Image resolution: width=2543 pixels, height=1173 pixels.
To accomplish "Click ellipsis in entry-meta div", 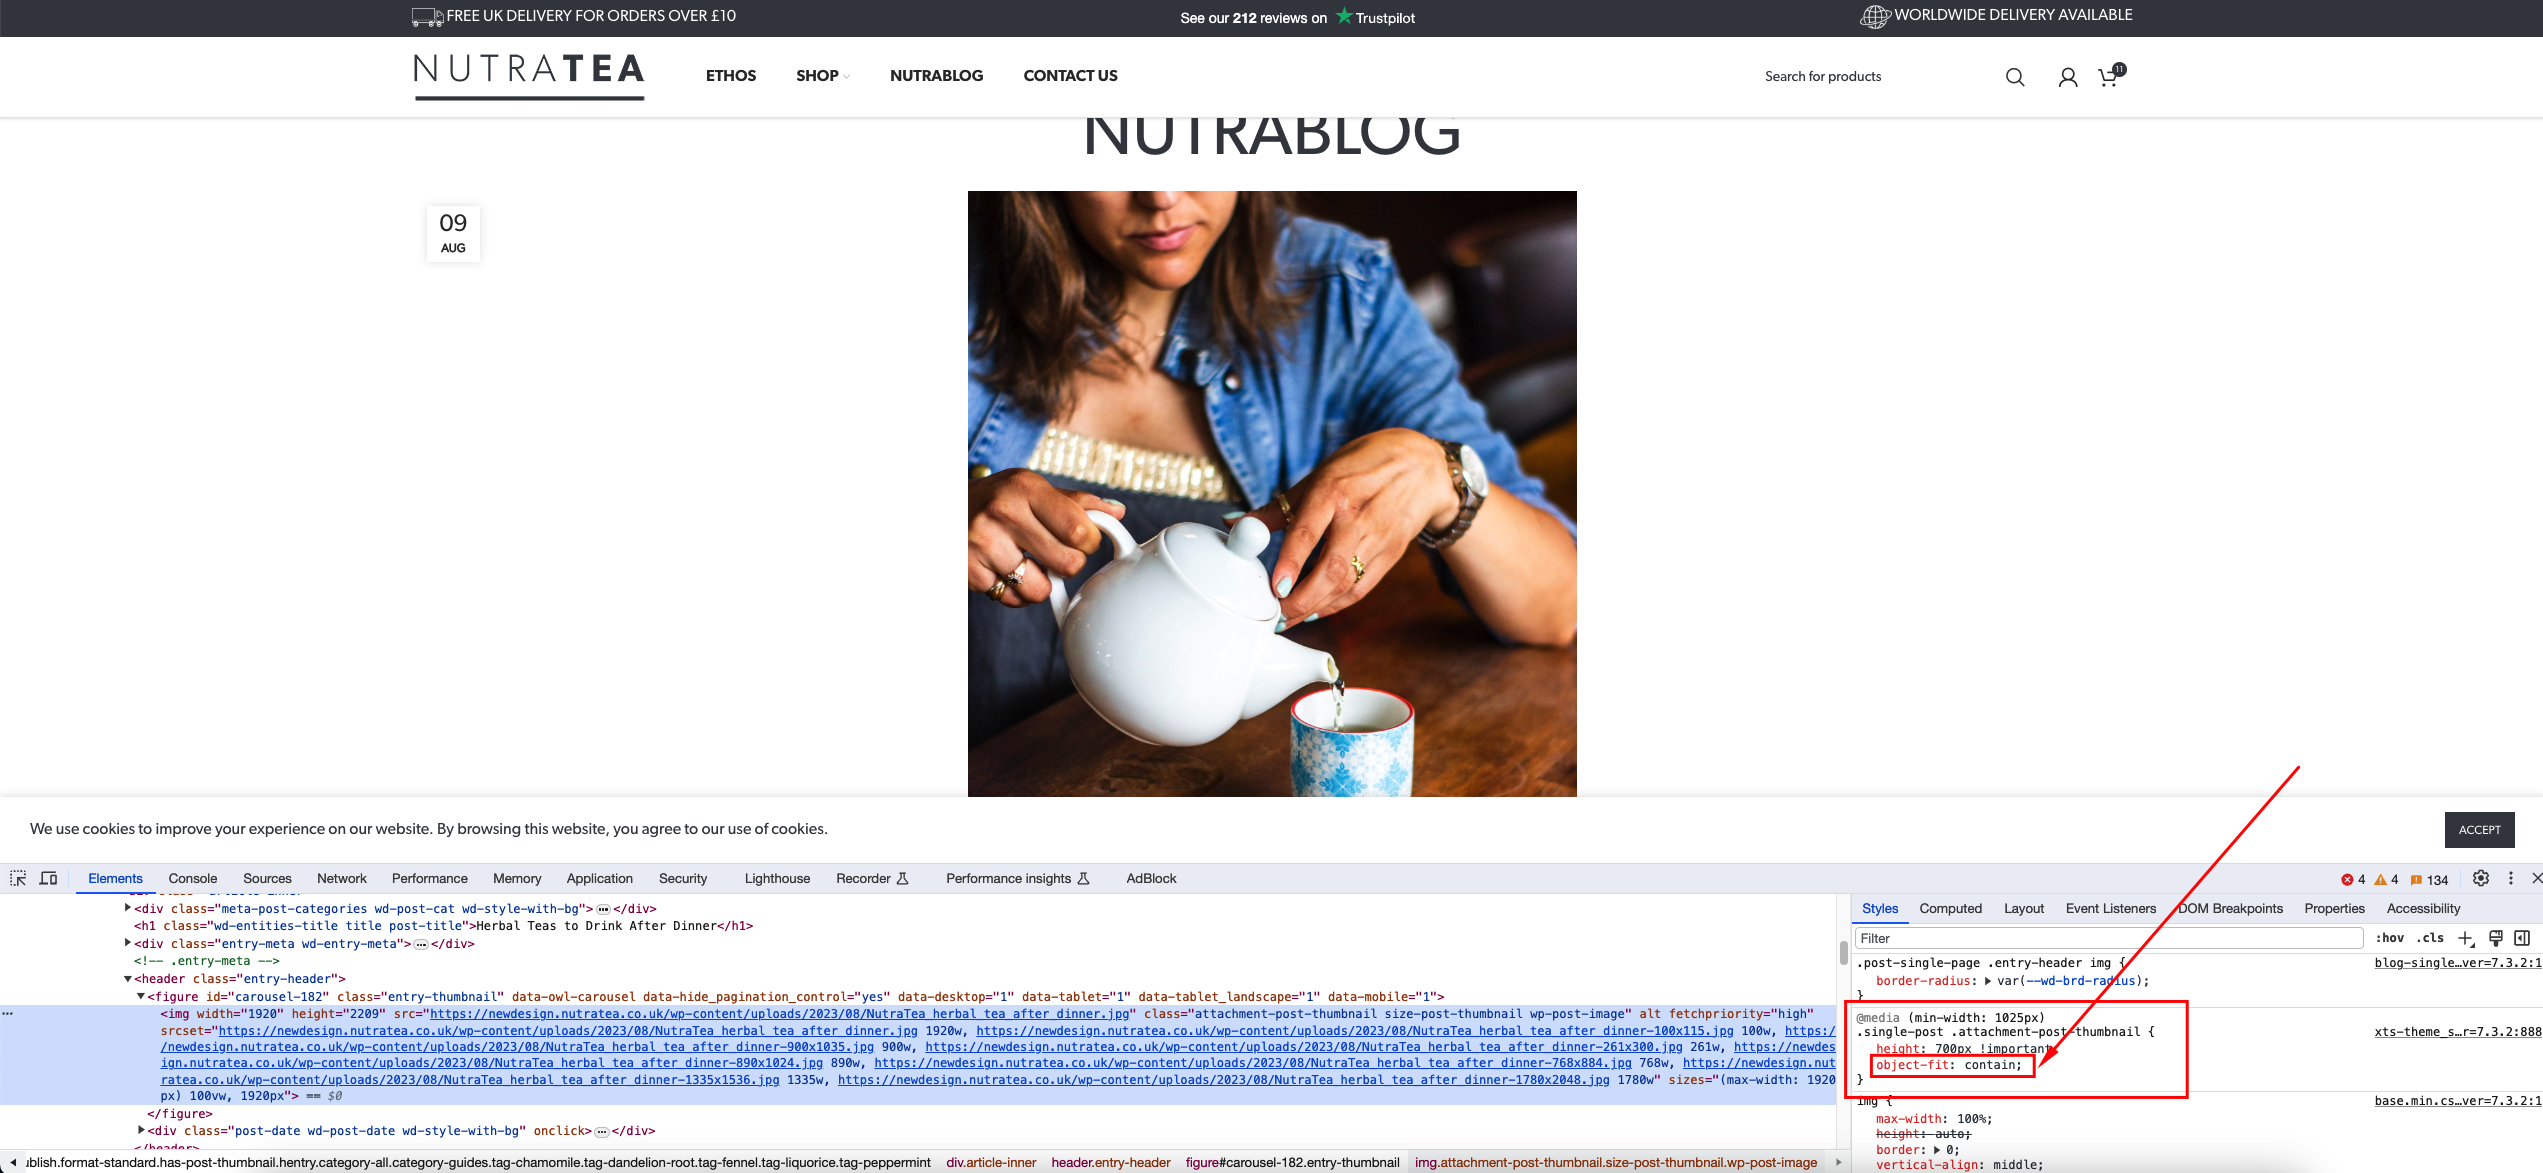I will 421,944.
